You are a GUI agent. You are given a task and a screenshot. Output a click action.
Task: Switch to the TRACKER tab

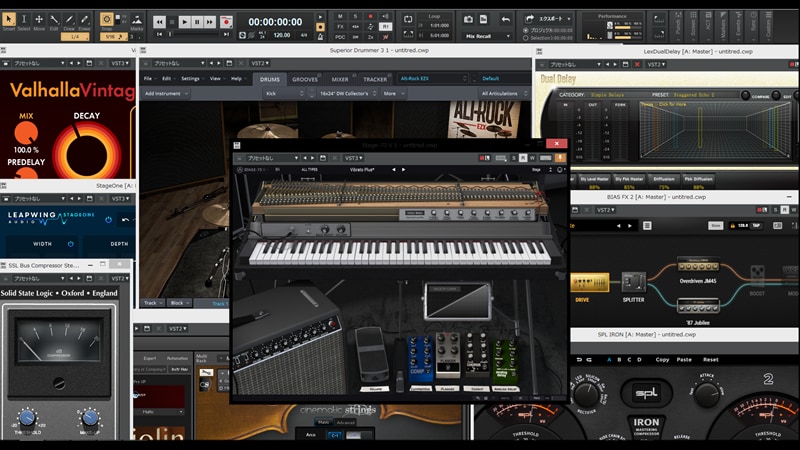[375, 79]
